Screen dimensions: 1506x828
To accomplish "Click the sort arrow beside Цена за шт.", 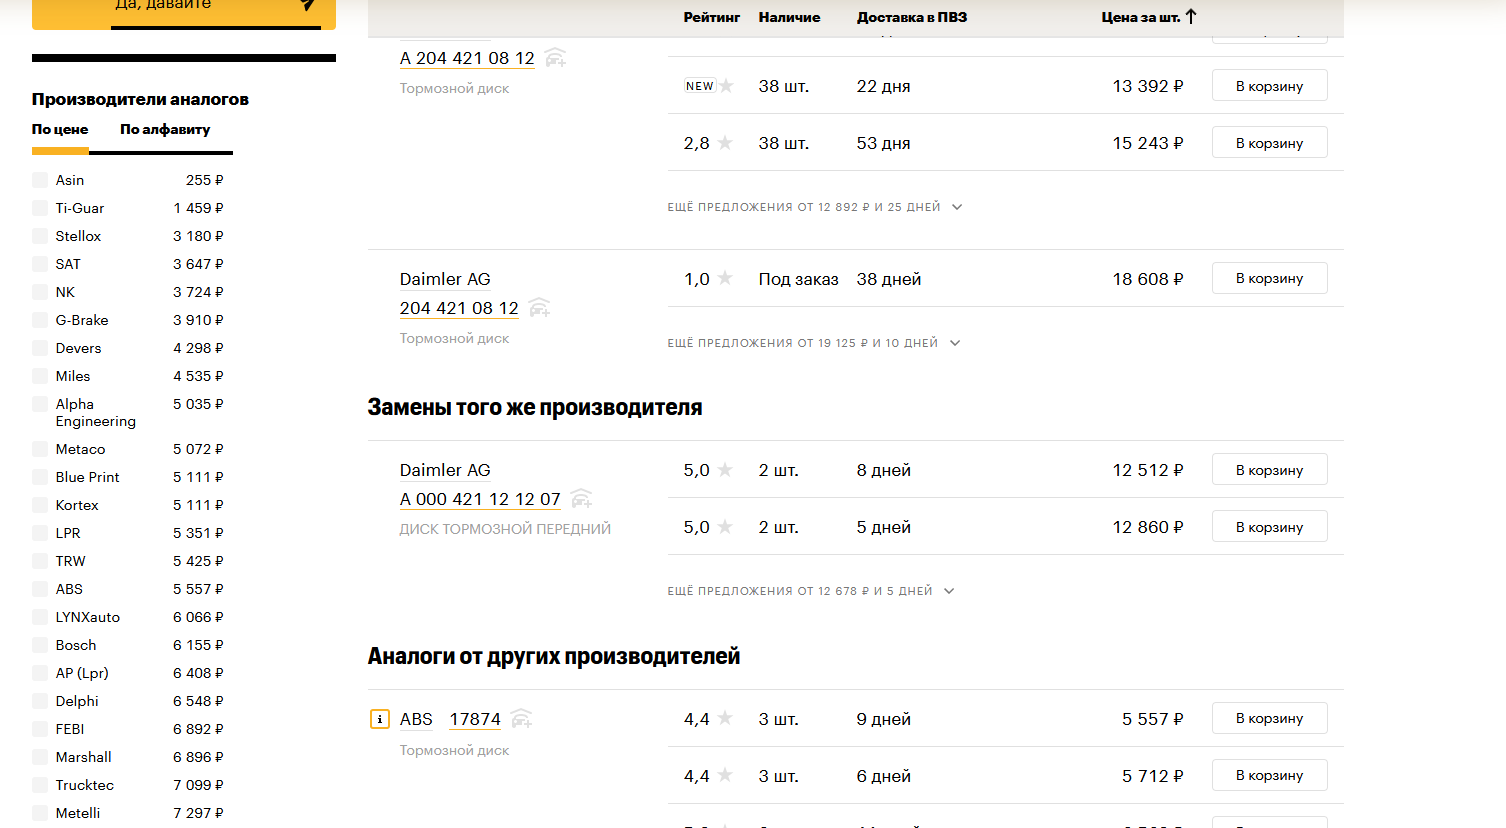I will coord(1191,16).
